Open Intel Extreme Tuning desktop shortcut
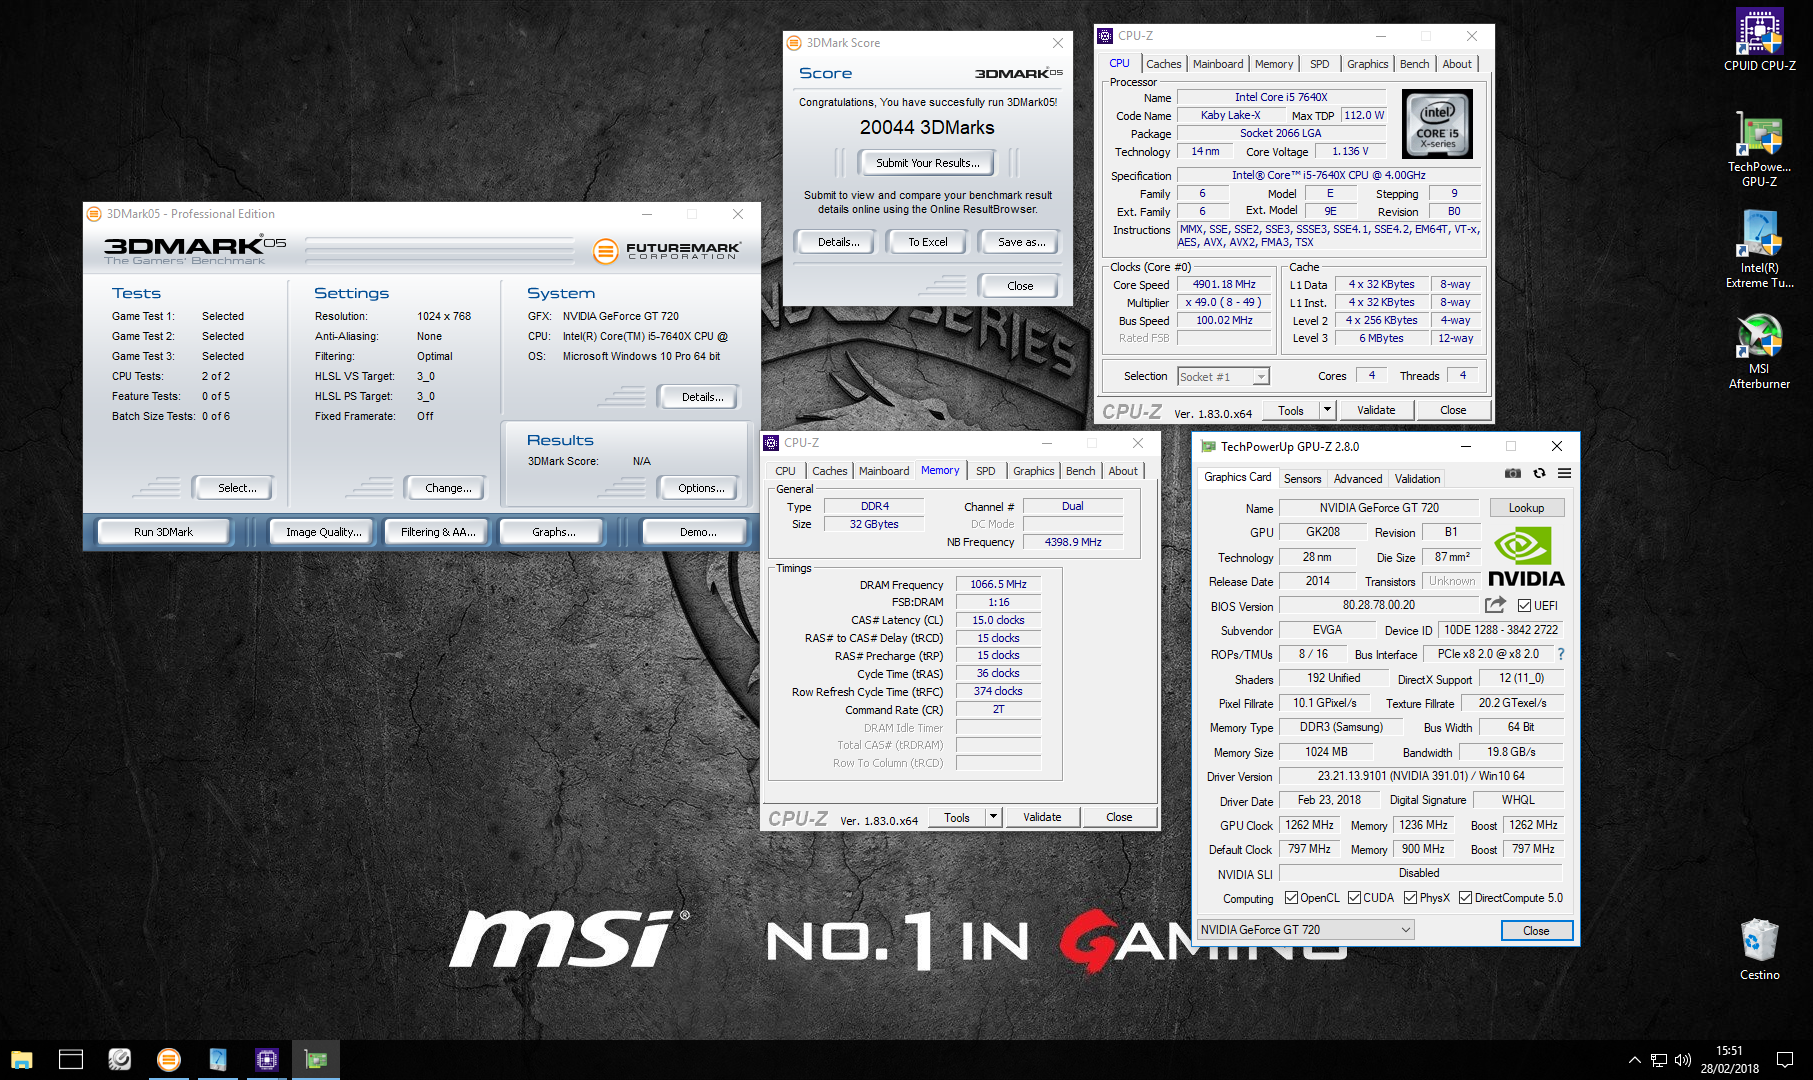 [x=1760, y=250]
